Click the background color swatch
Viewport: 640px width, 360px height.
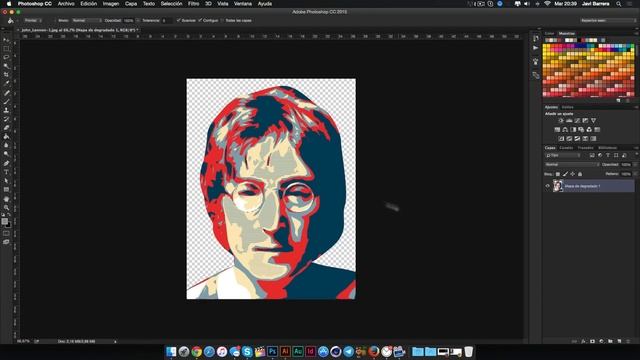coord(9,224)
